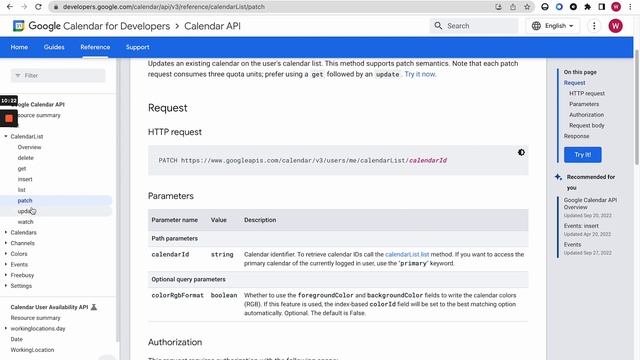
Task: Open Chrome profile avatar in the toolbar
Action: pyautogui.click(x=616, y=7)
